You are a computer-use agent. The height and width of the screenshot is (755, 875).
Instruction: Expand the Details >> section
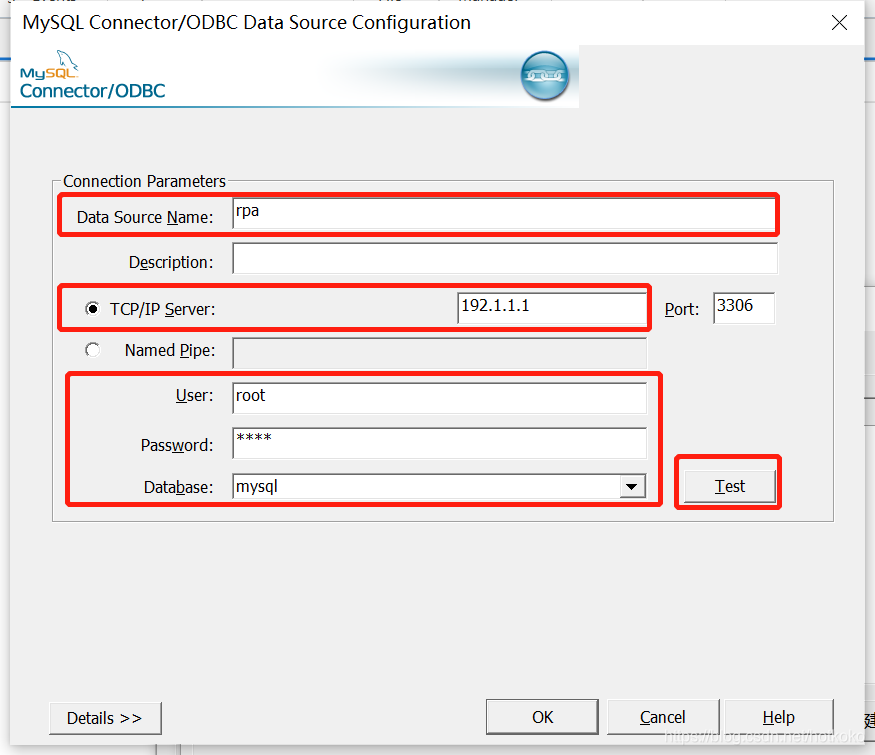105,718
